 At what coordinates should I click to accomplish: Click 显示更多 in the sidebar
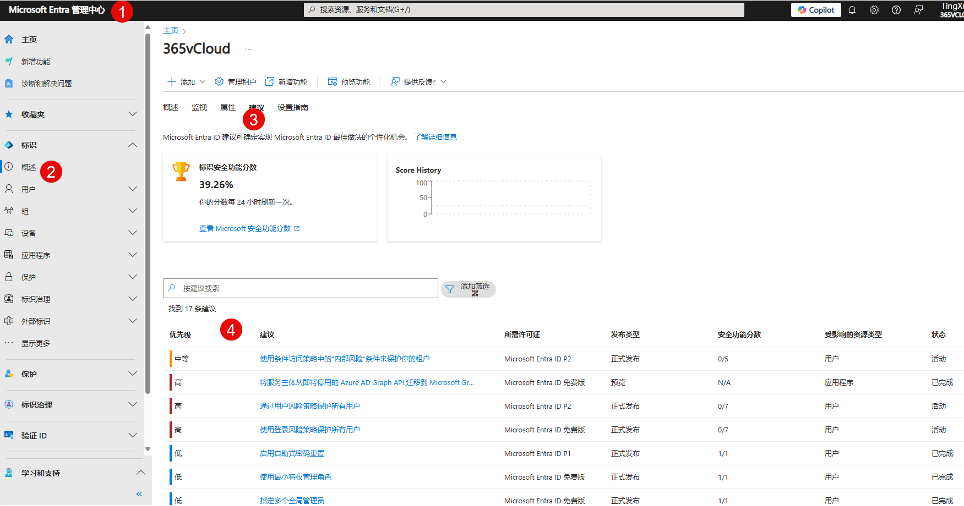coord(36,343)
